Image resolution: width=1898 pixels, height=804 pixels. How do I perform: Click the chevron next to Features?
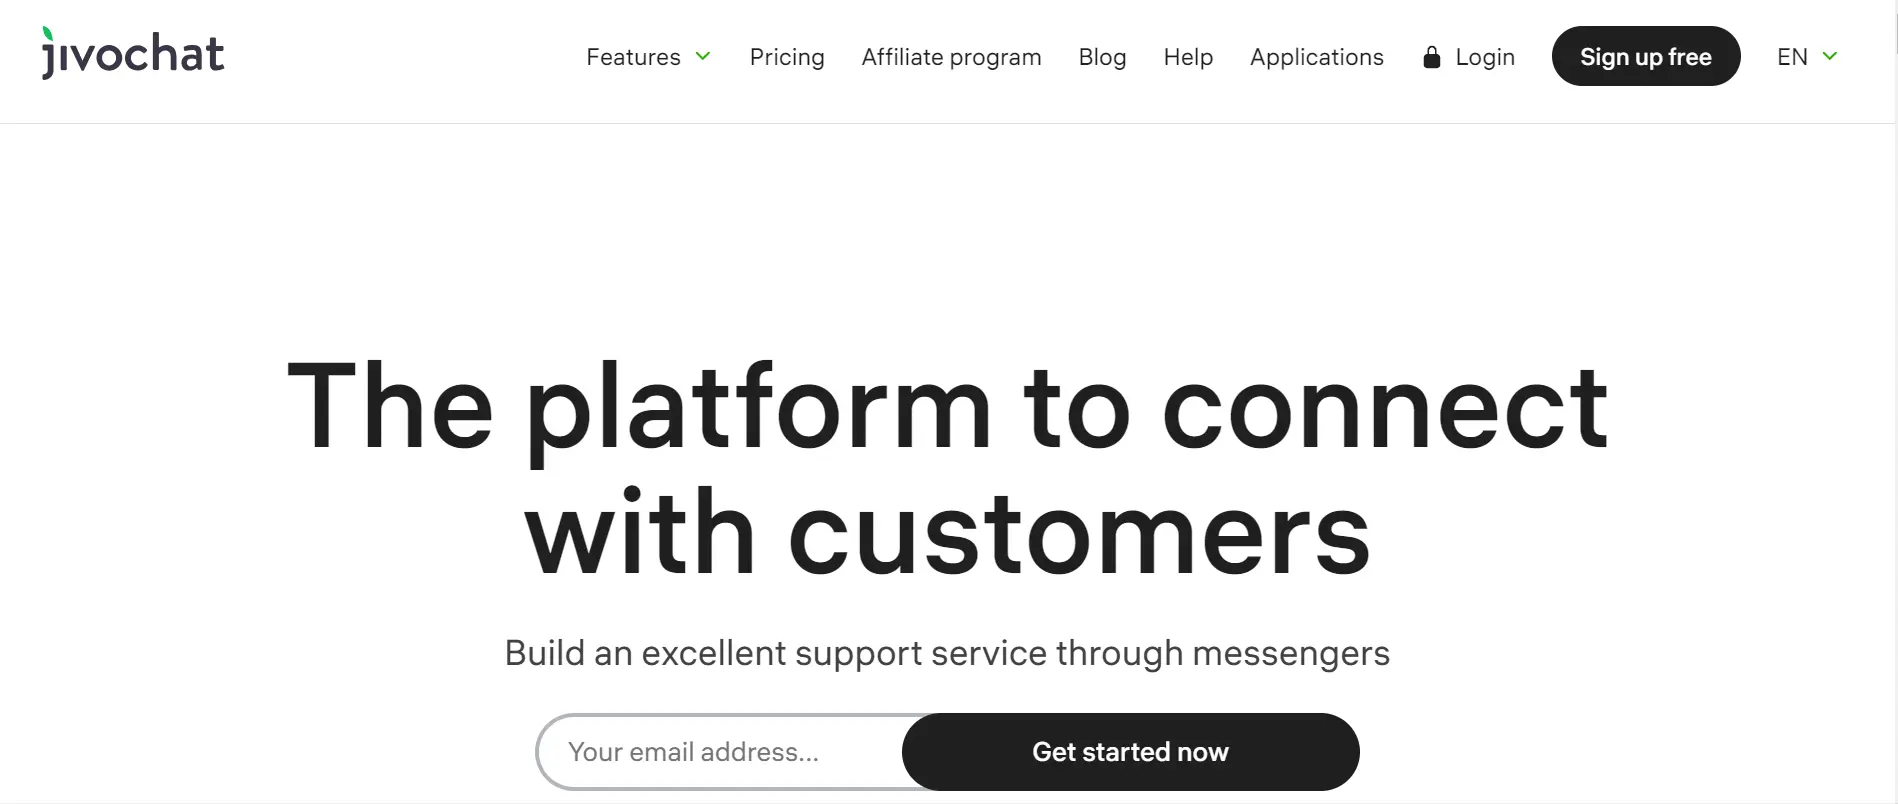pyautogui.click(x=703, y=58)
